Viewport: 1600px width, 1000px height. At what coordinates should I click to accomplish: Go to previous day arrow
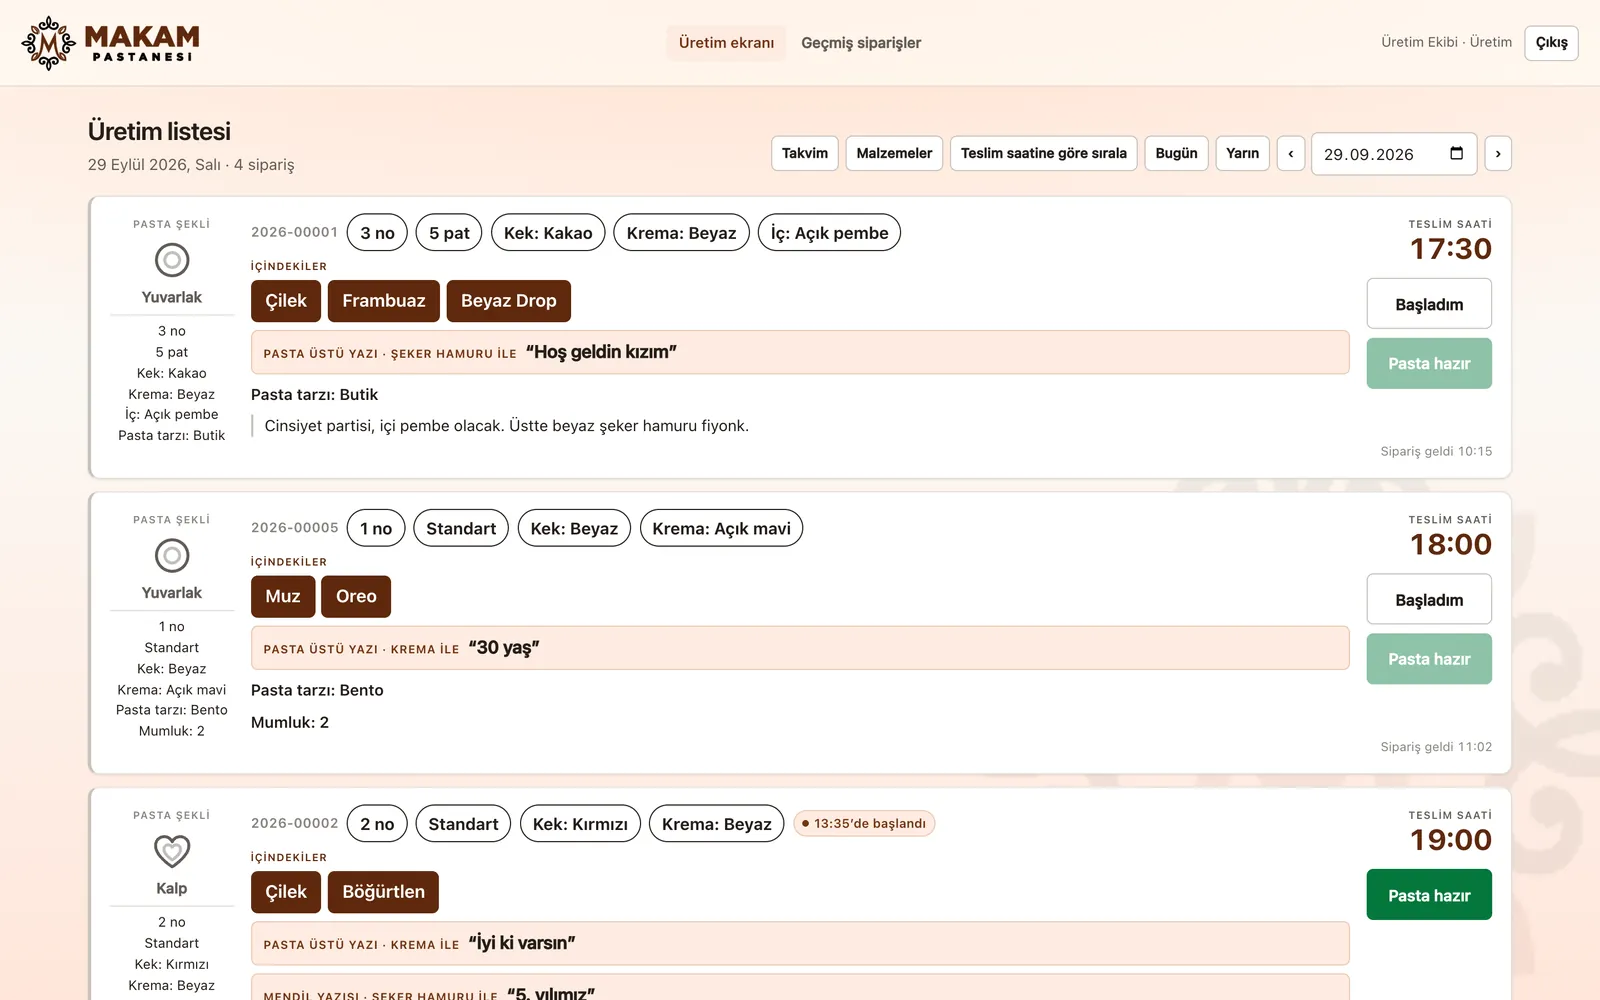tap(1291, 153)
